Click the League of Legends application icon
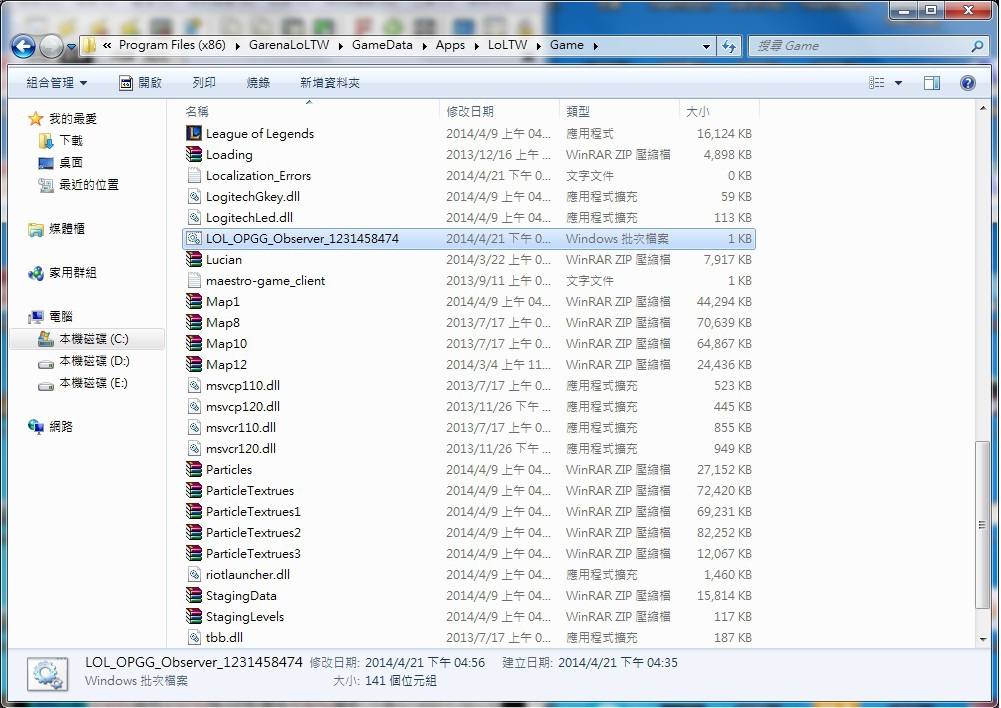Viewport: 1001px width, 708px height. (193, 133)
